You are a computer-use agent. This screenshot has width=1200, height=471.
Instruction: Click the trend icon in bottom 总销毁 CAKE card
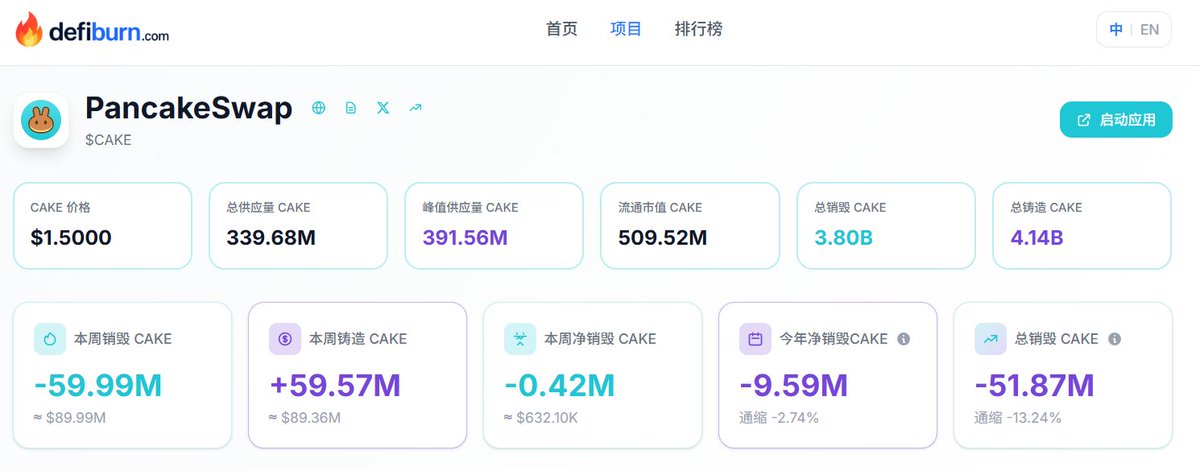tap(991, 339)
